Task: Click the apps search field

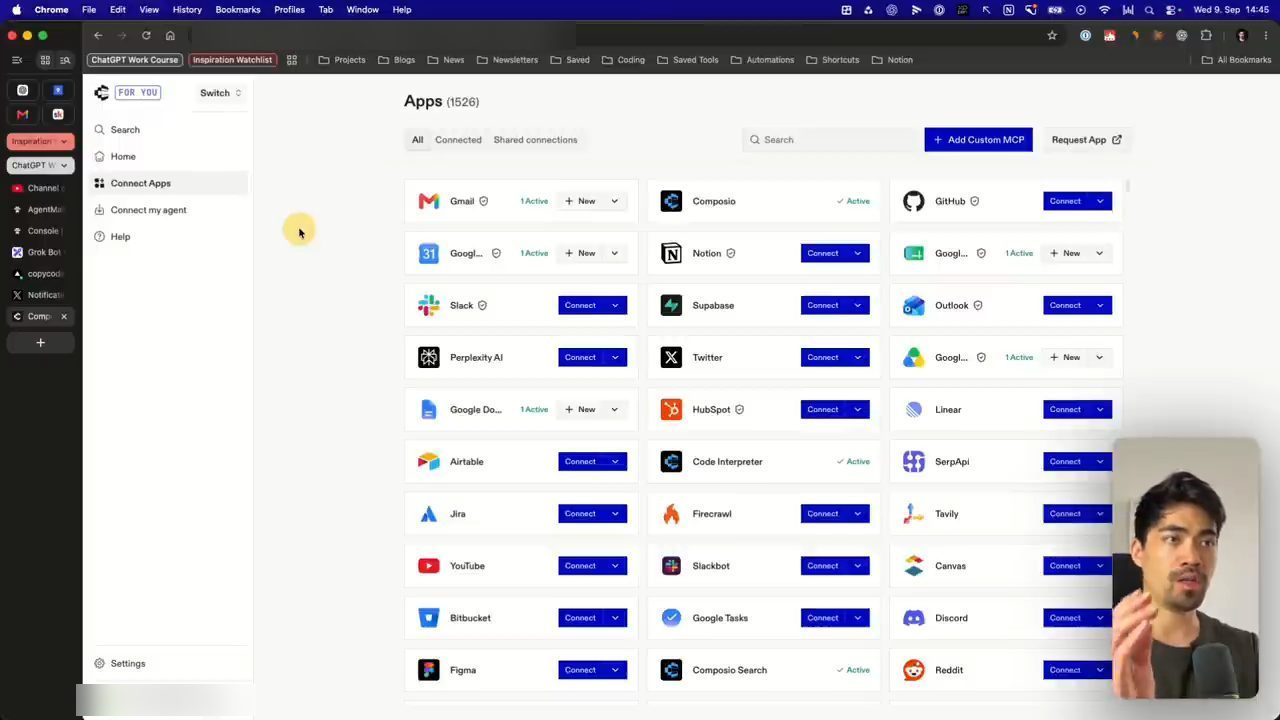Action: (x=829, y=140)
